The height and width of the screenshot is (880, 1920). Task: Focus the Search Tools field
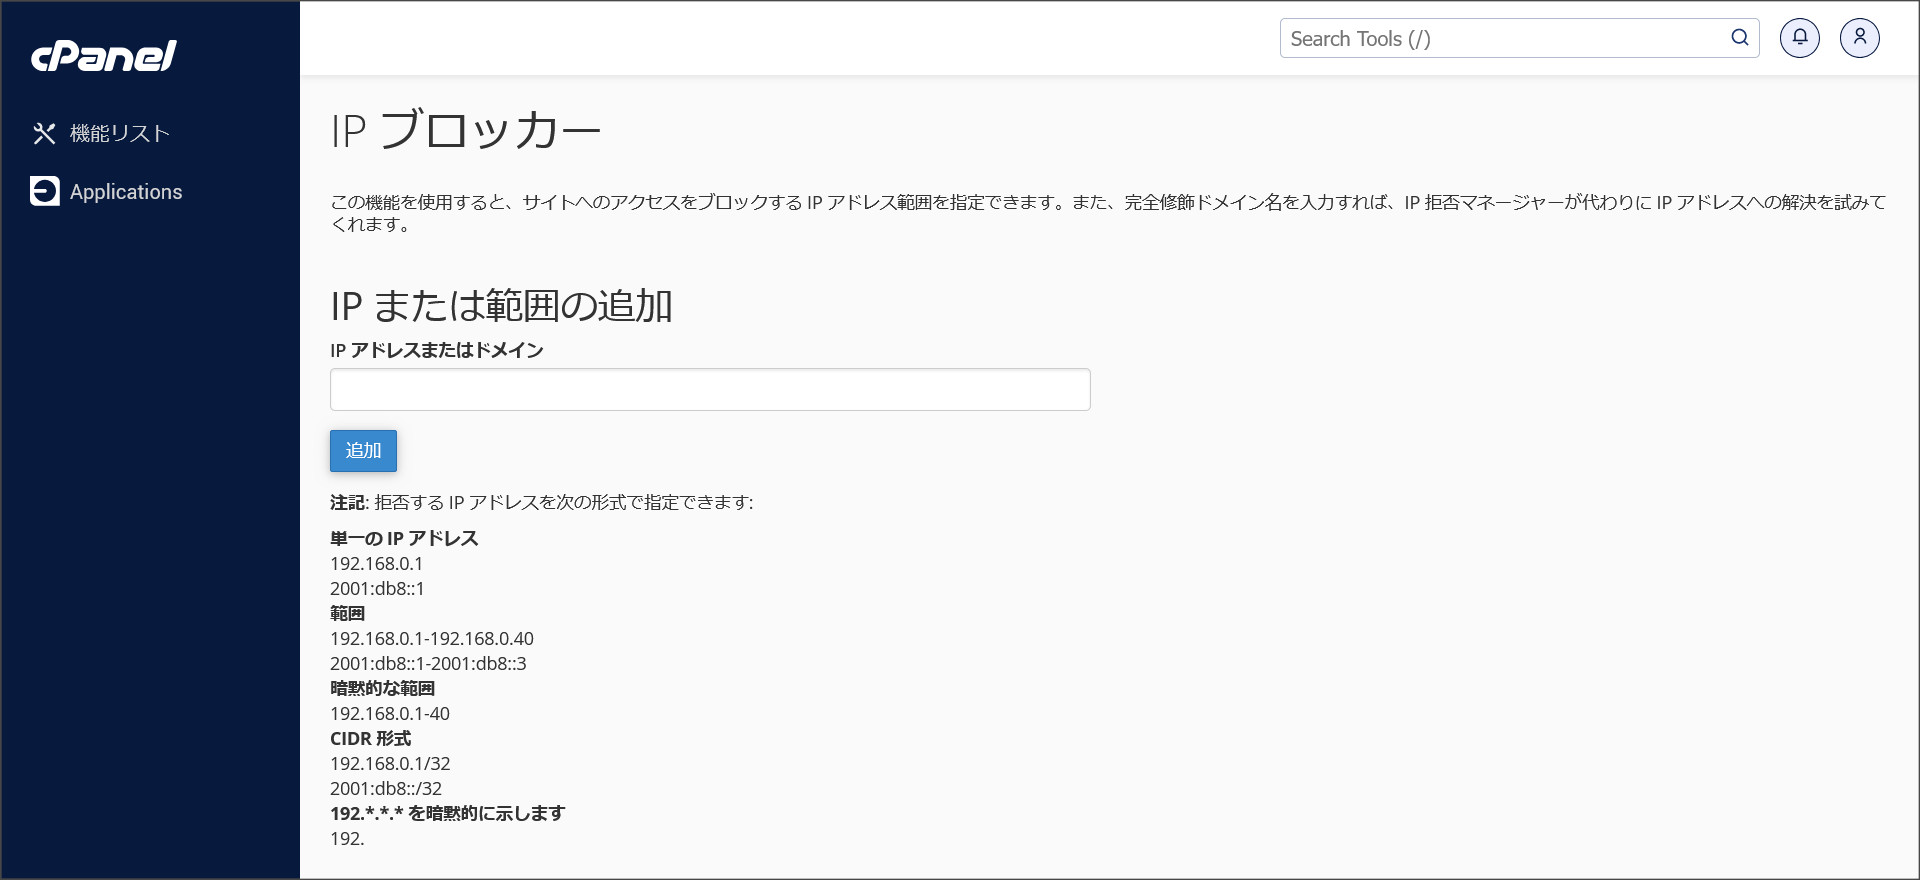pyautogui.click(x=1500, y=39)
